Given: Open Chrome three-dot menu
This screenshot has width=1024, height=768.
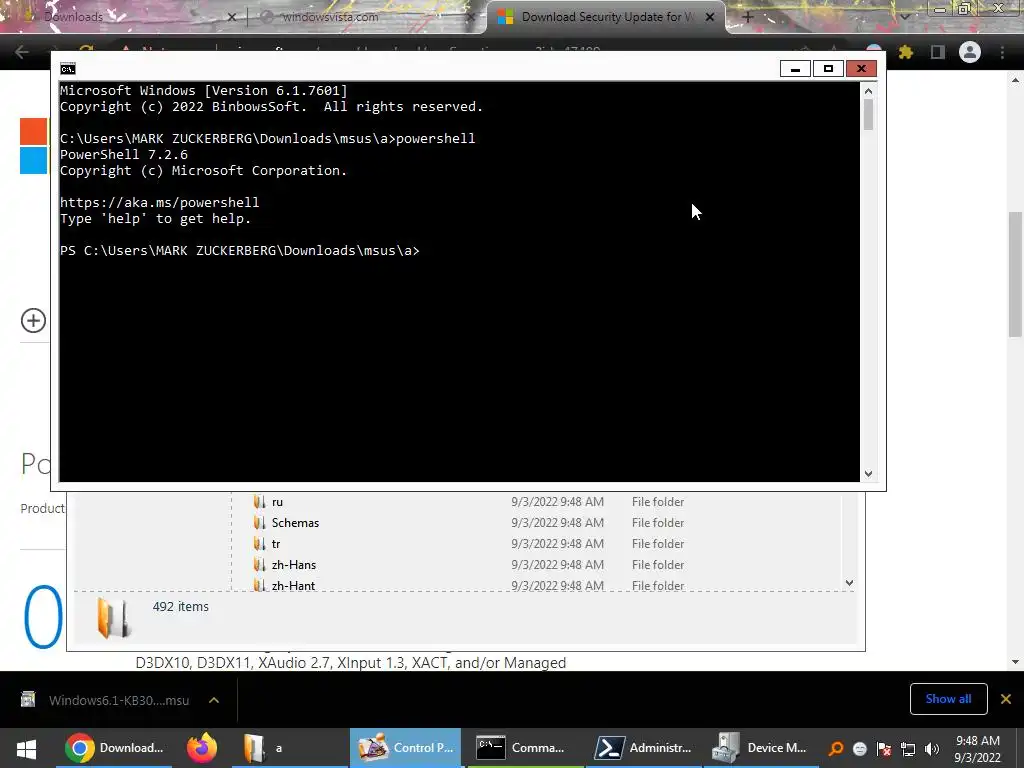Looking at the screenshot, I should [x=1002, y=52].
